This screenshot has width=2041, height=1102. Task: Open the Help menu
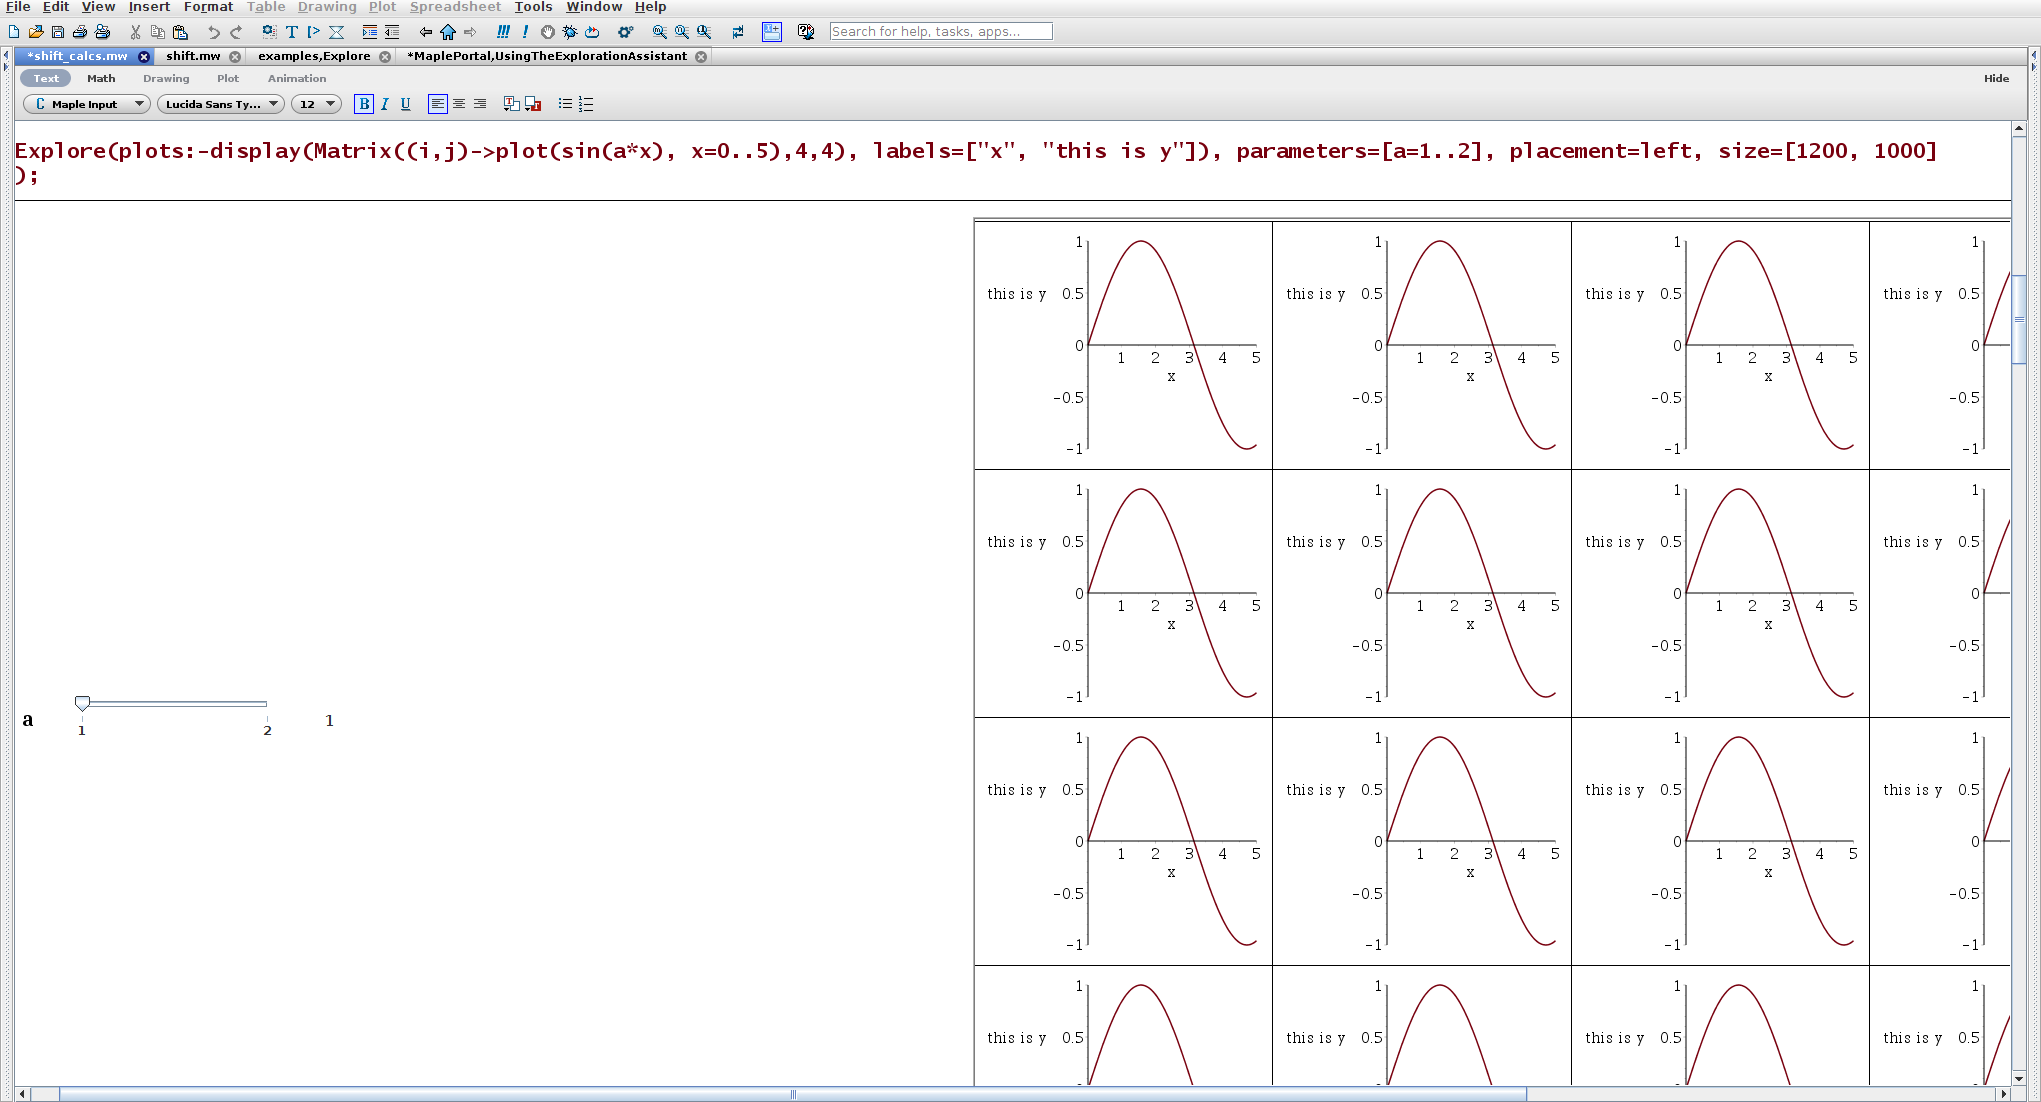(x=650, y=7)
